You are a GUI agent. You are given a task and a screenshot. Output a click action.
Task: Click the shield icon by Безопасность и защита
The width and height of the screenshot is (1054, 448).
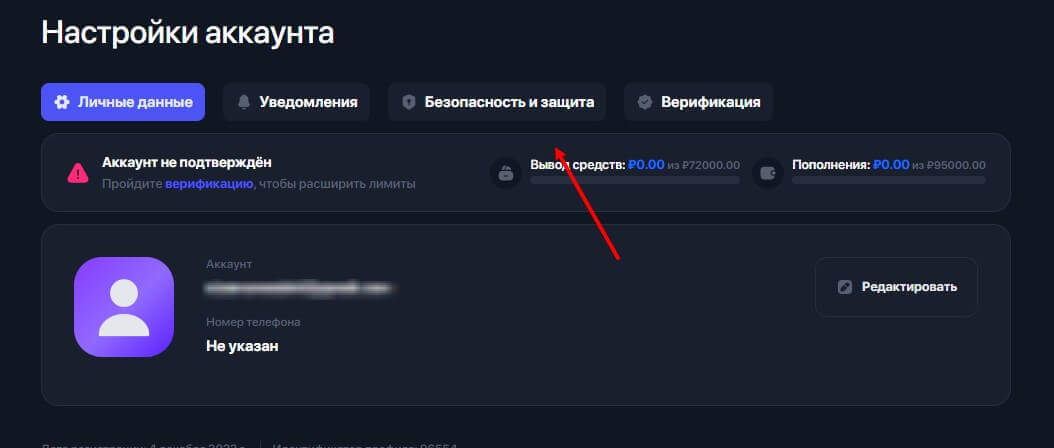point(409,102)
